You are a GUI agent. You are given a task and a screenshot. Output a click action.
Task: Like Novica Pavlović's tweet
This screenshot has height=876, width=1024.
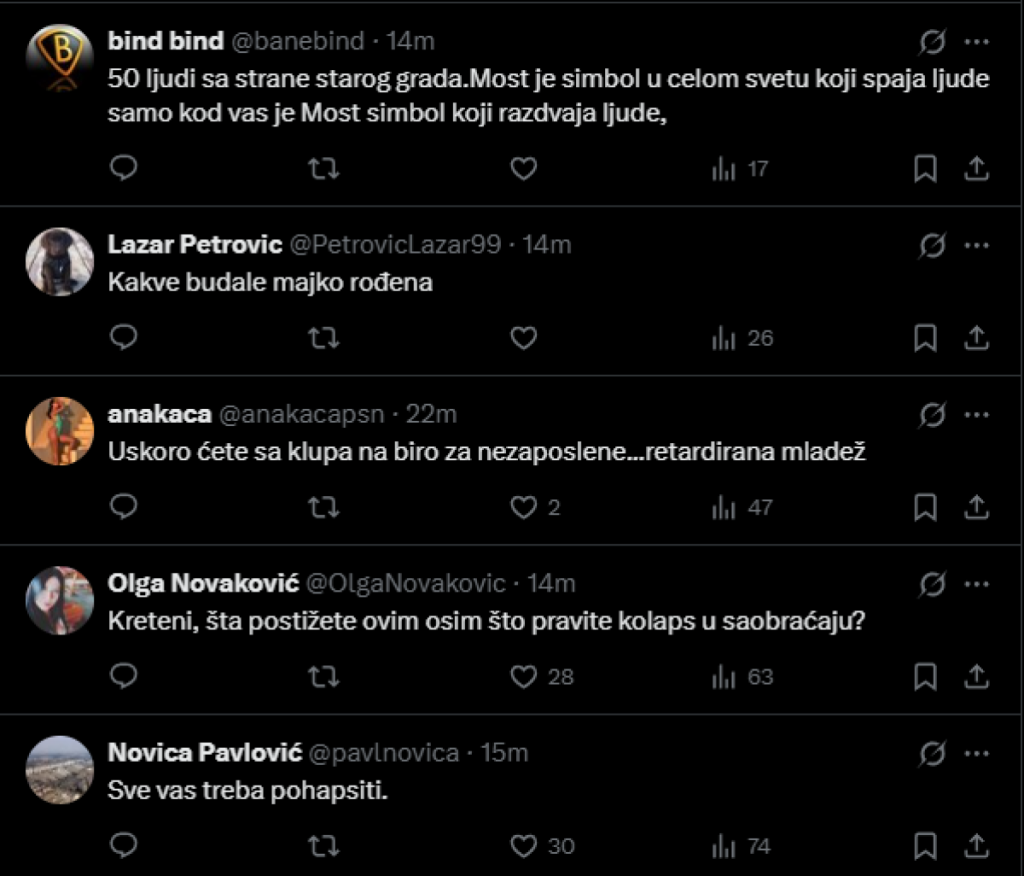[524, 846]
